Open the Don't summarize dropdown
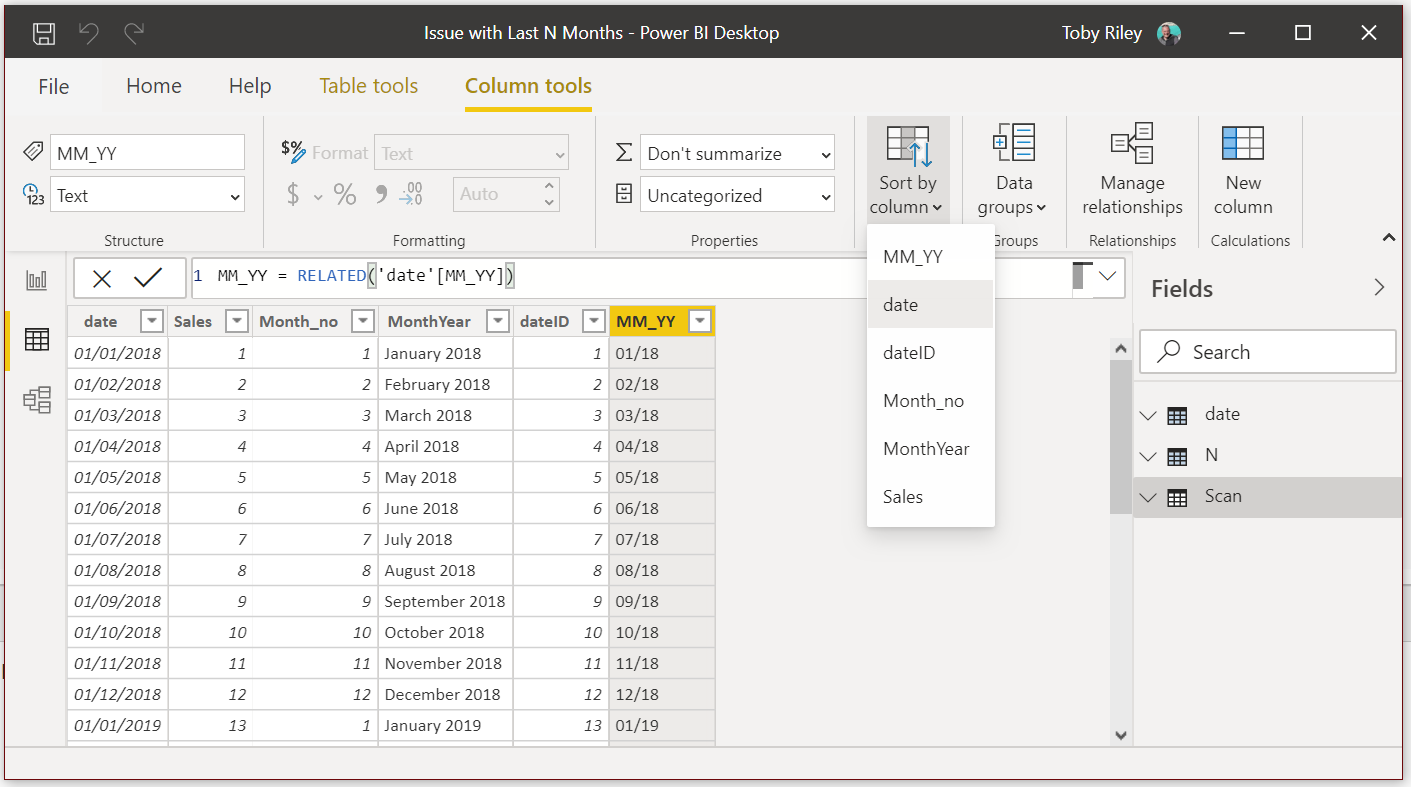Screen dimensions: 1411x787 (x=737, y=154)
